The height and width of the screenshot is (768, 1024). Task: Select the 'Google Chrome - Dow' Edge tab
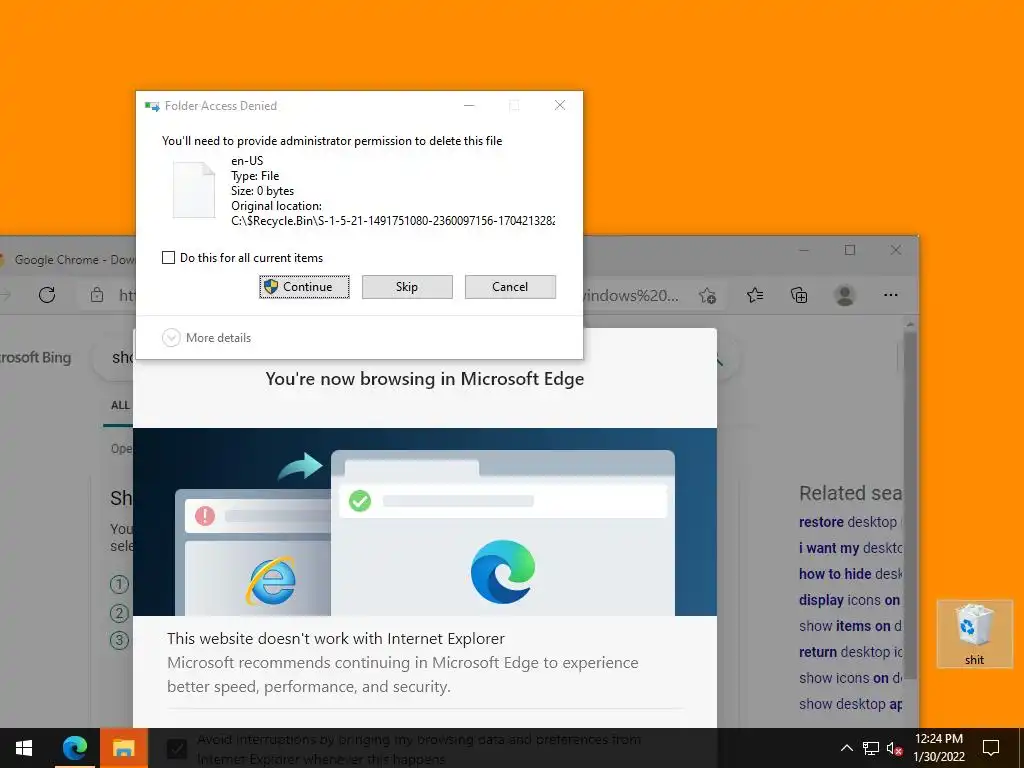pos(67,259)
